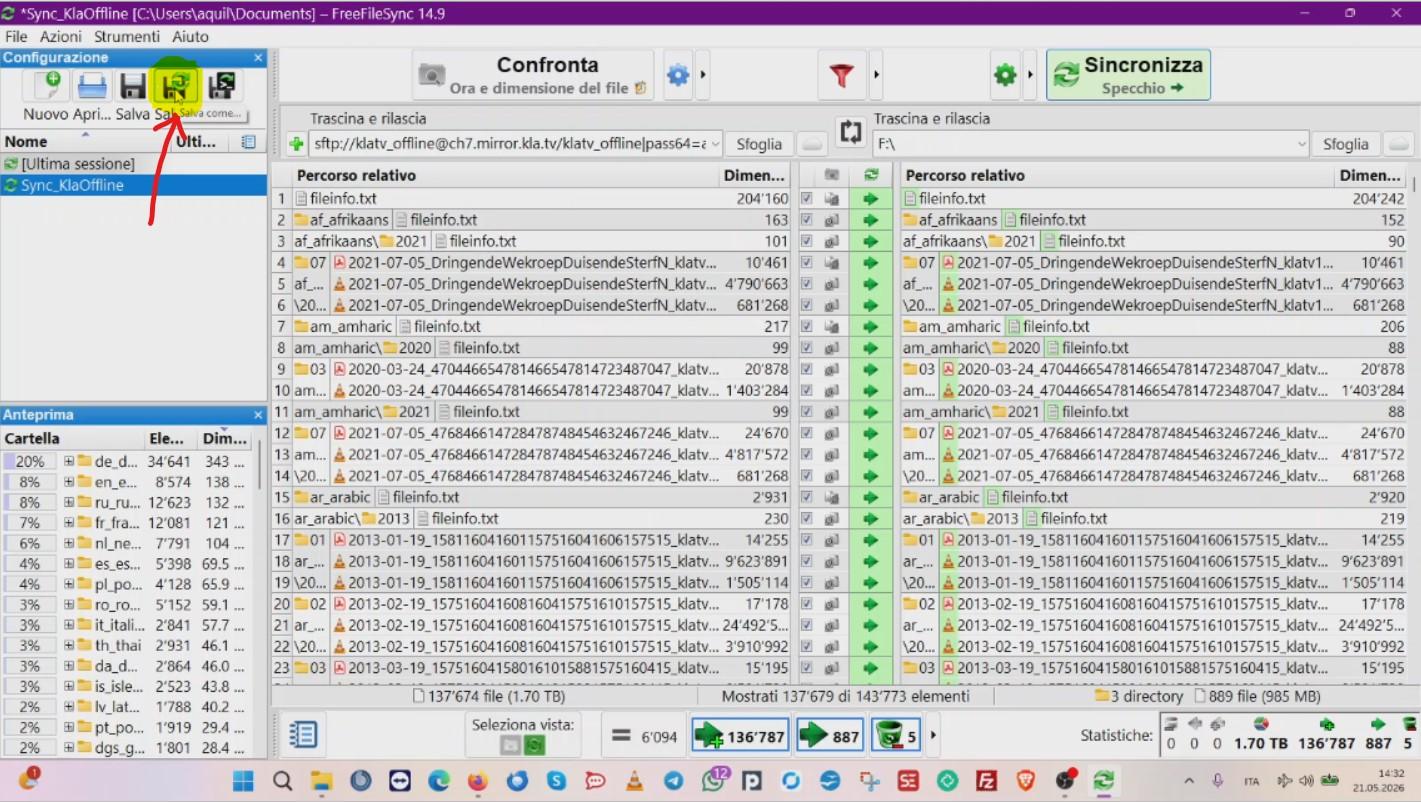Save as batch job icon
Image resolution: width=1421 pixels, height=802 pixels.
221,86
